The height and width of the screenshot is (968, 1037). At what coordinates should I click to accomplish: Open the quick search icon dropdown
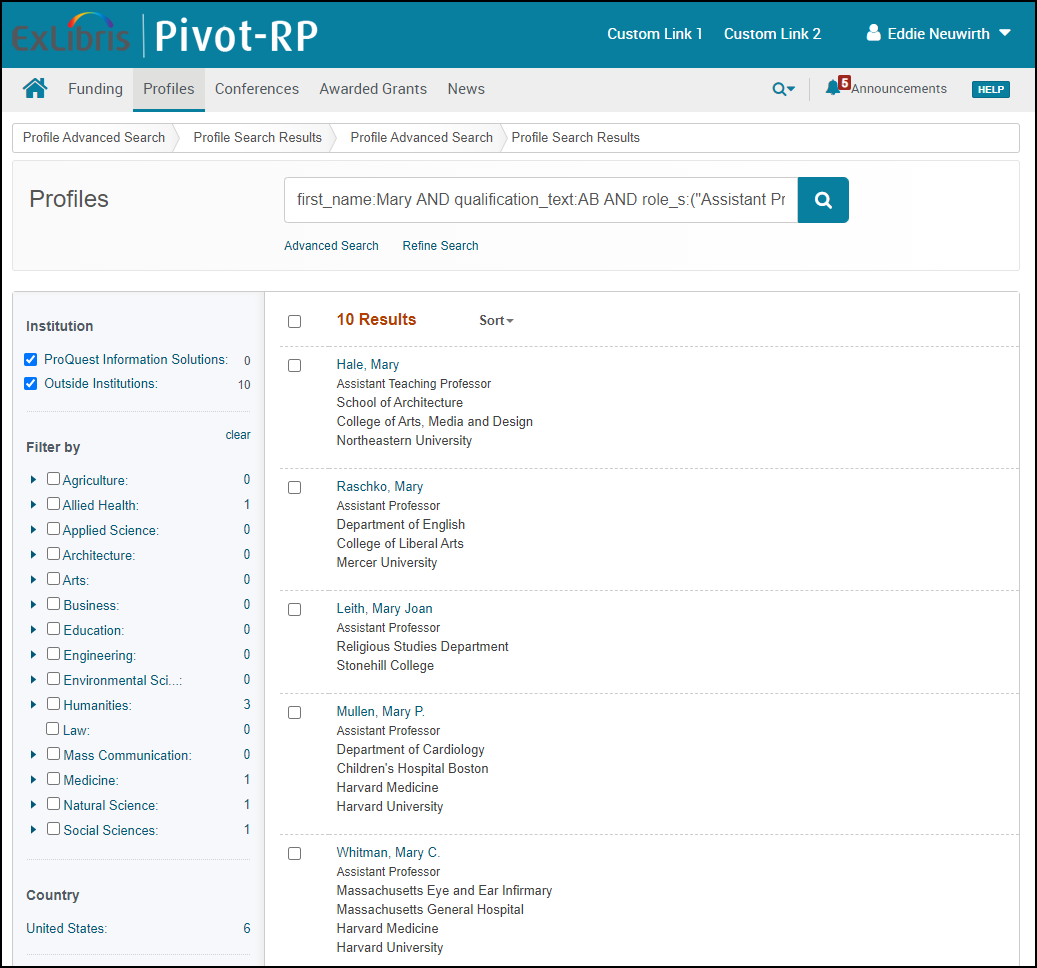(x=783, y=89)
